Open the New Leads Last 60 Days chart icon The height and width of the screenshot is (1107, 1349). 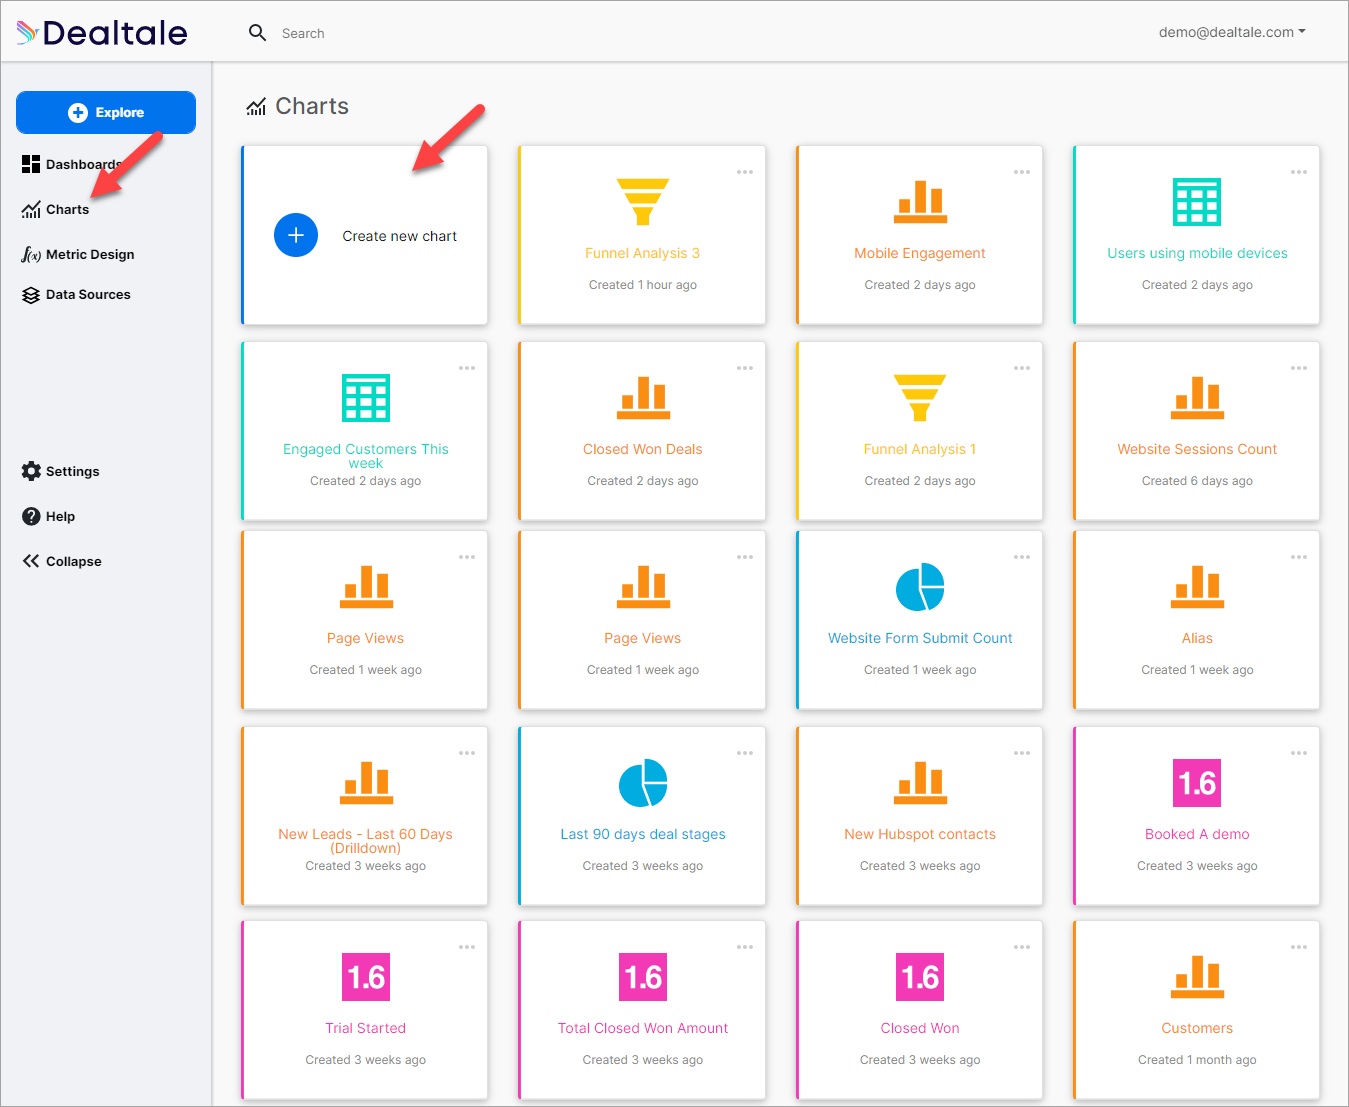point(366,783)
